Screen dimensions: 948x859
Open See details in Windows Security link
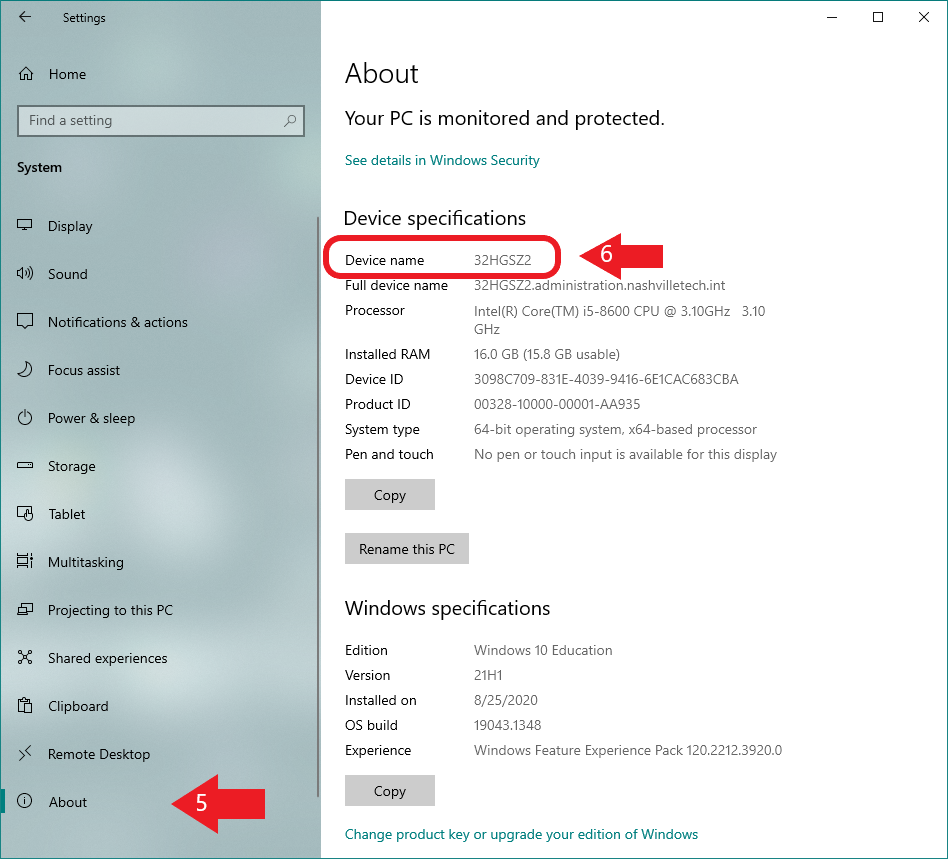coord(442,160)
